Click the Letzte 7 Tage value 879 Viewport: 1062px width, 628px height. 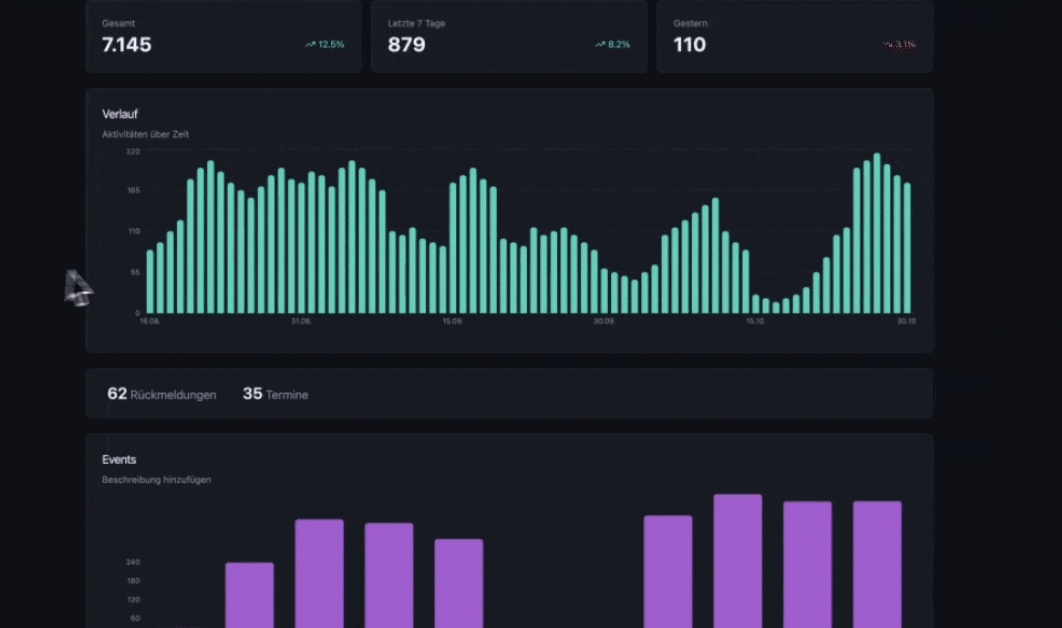pyautogui.click(x=406, y=45)
